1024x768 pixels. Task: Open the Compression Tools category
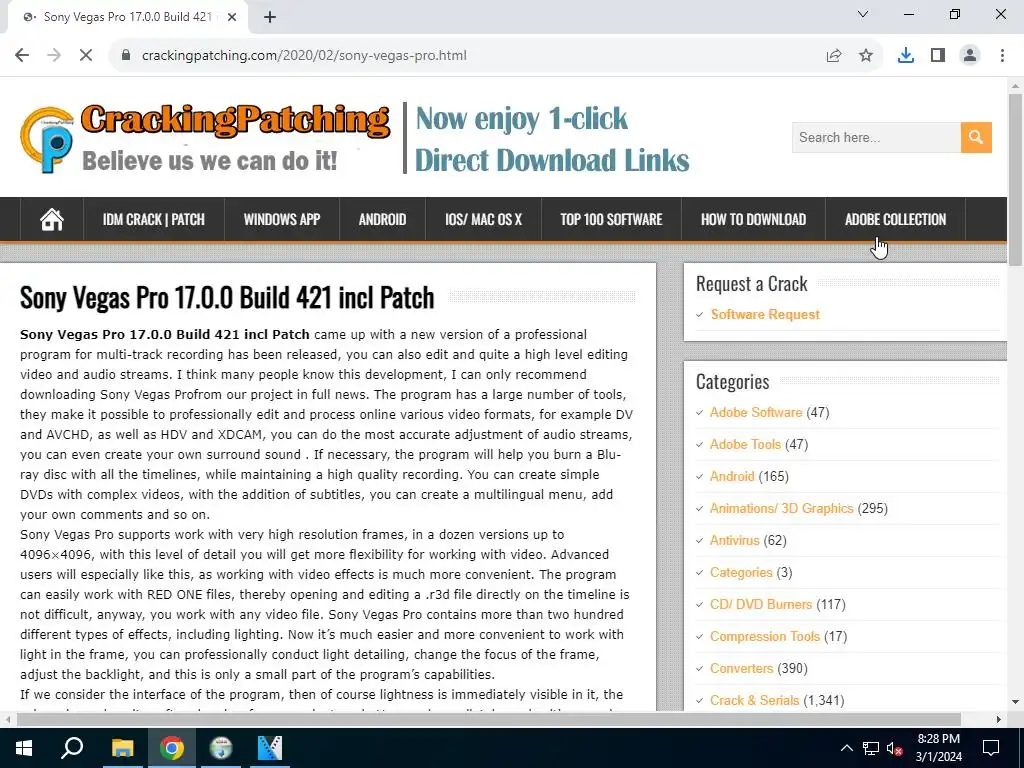click(765, 636)
